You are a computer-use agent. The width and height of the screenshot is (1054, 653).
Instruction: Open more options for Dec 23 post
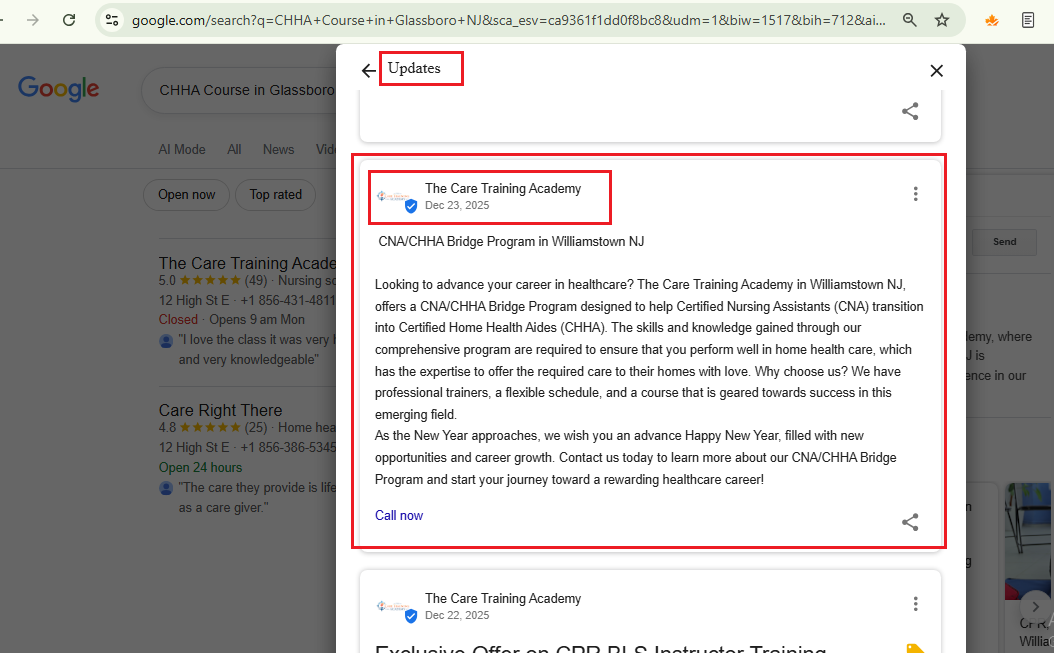914,194
